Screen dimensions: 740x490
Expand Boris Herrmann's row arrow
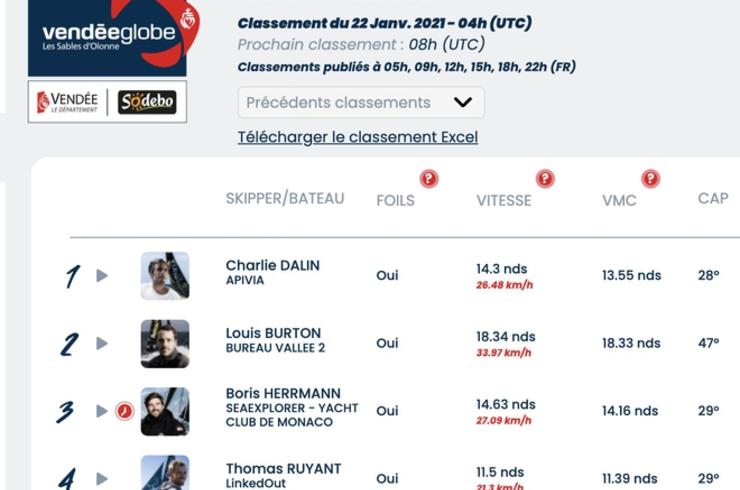coord(102,411)
